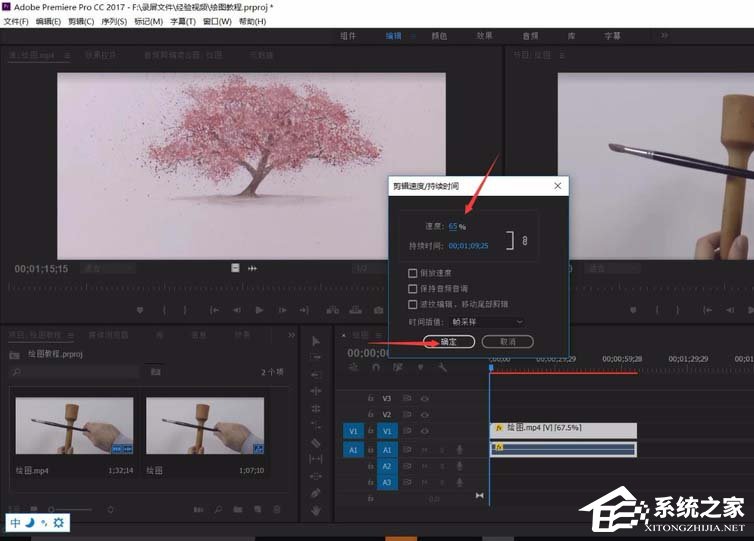This screenshot has width=754, height=541.
Task: Open source monitor zoom level dropdown
Action: coord(108,268)
